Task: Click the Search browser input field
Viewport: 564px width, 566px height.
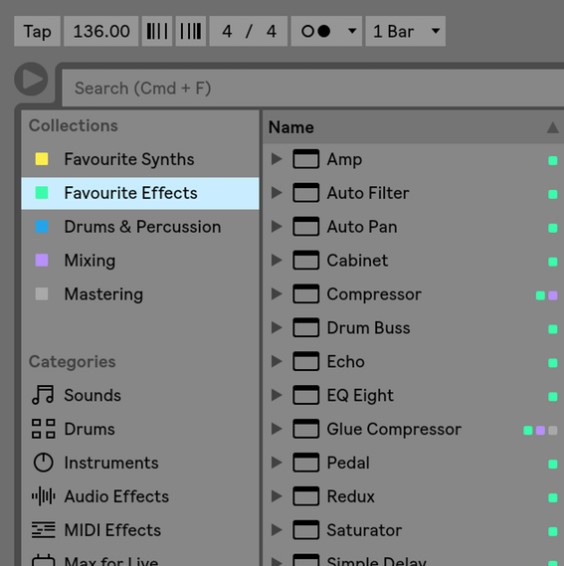Action: click(x=313, y=88)
